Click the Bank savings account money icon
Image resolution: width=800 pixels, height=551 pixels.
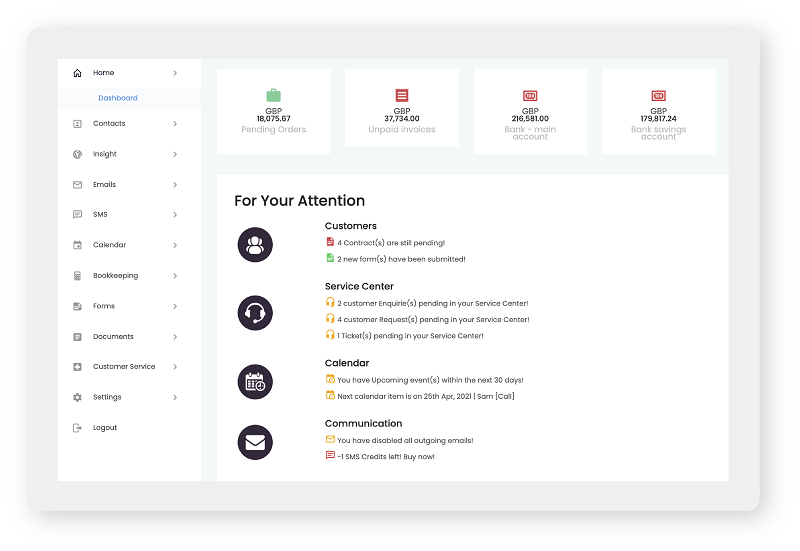click(658, 96)
